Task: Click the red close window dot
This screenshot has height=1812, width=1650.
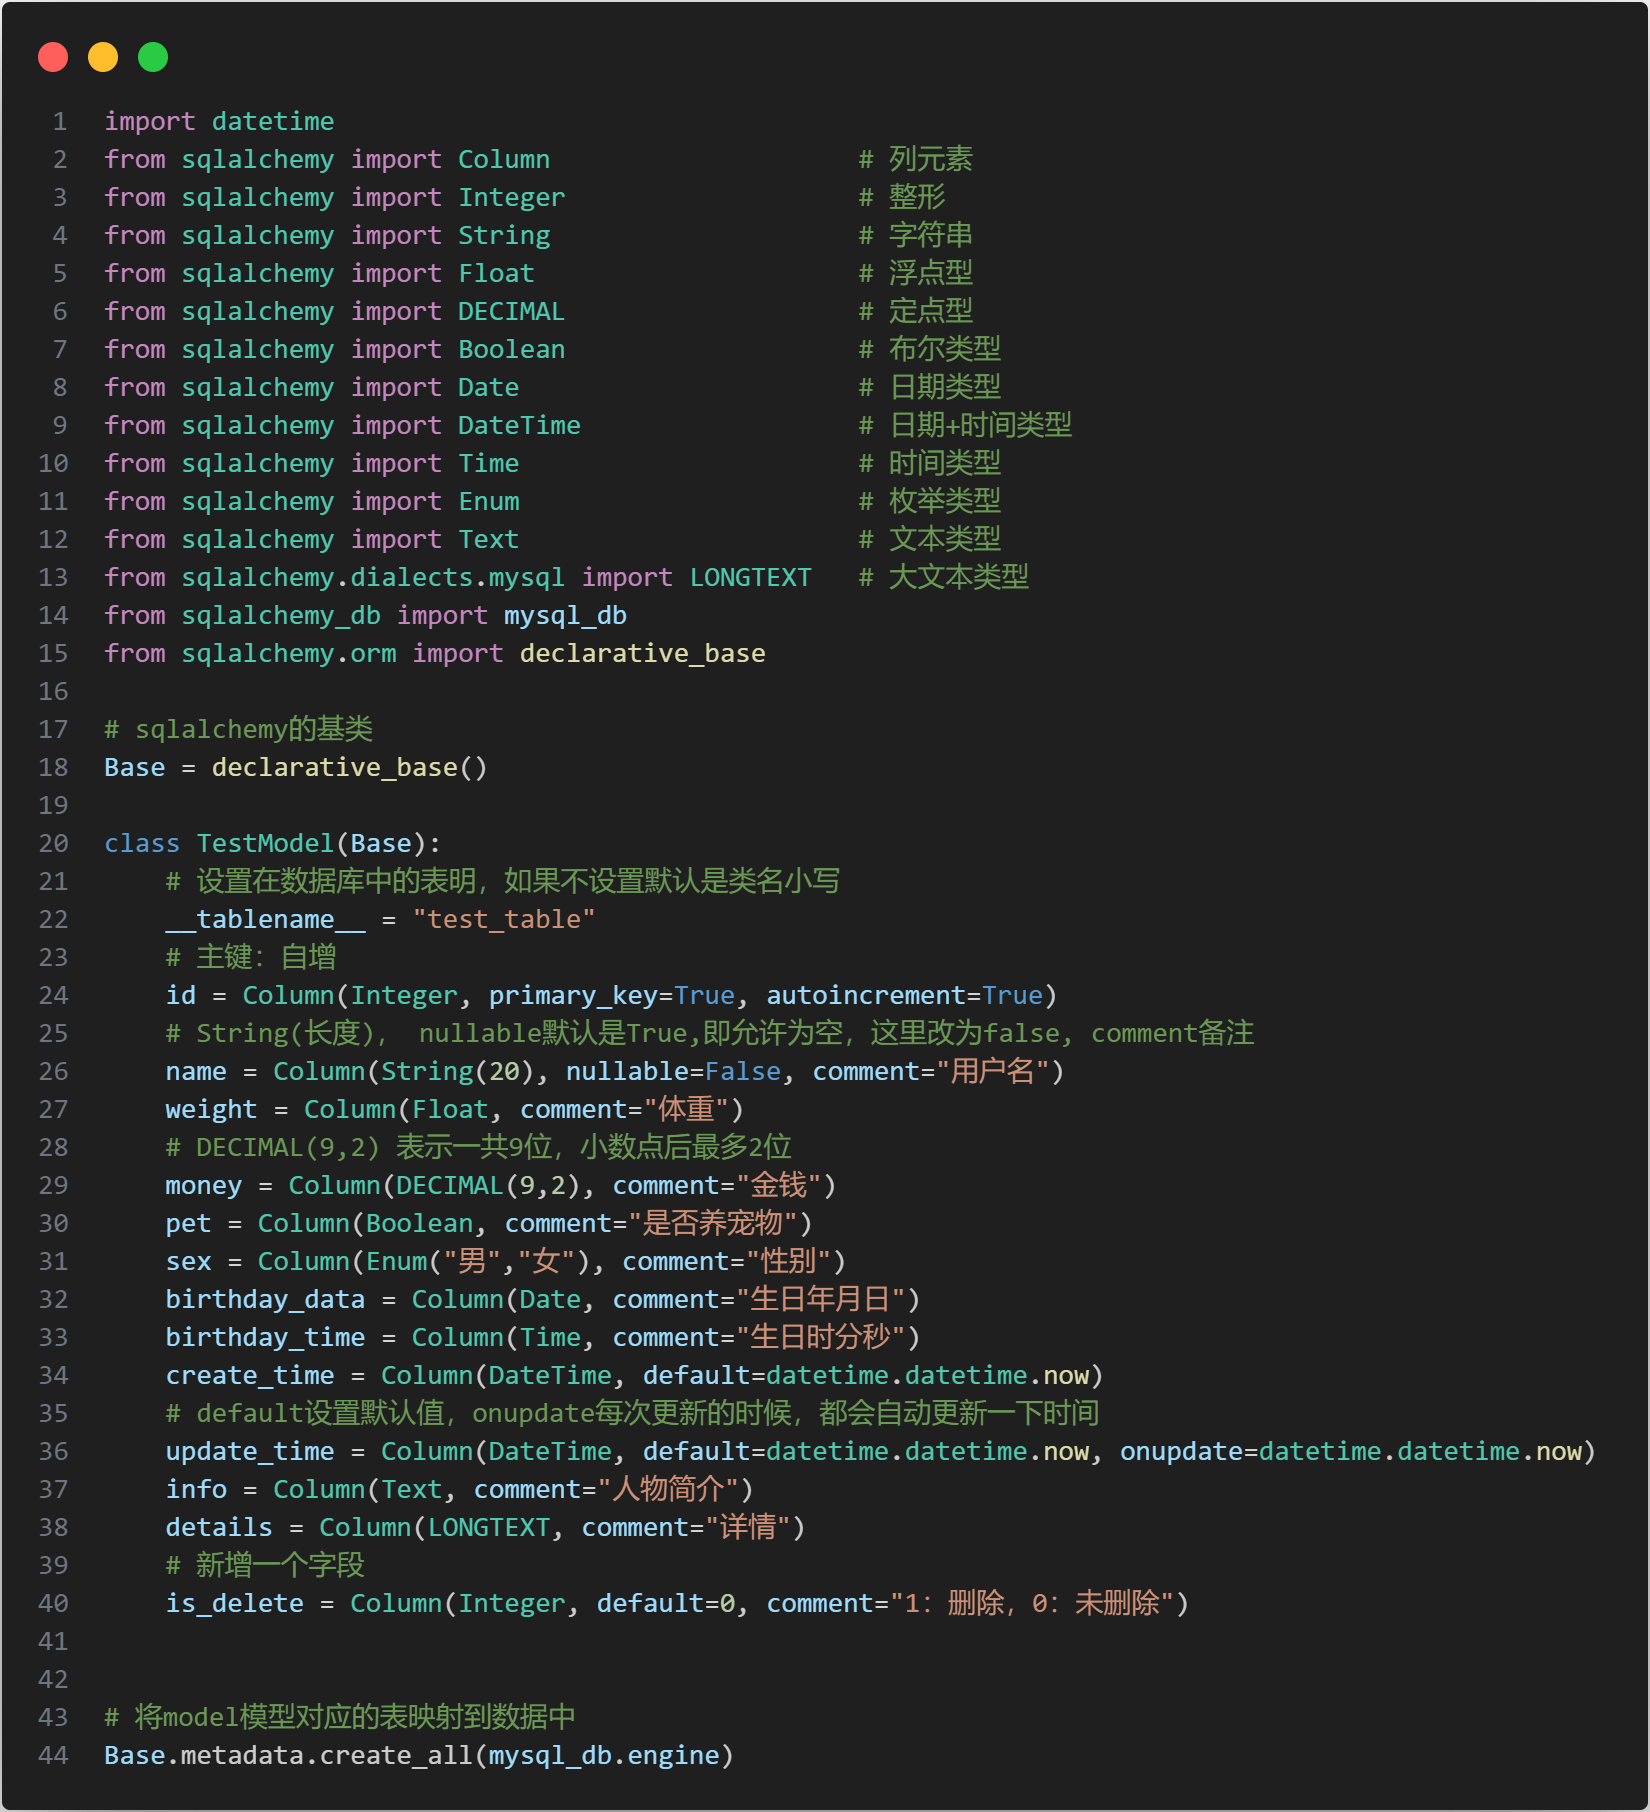Action: [x=53, y=57]
